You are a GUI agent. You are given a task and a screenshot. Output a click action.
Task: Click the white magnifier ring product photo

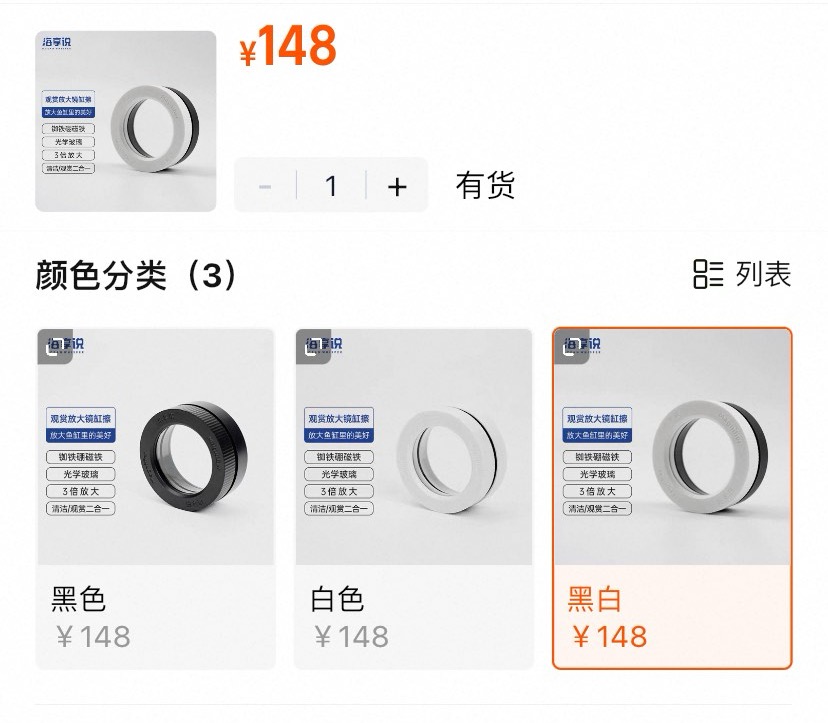(x=414, y=447)
